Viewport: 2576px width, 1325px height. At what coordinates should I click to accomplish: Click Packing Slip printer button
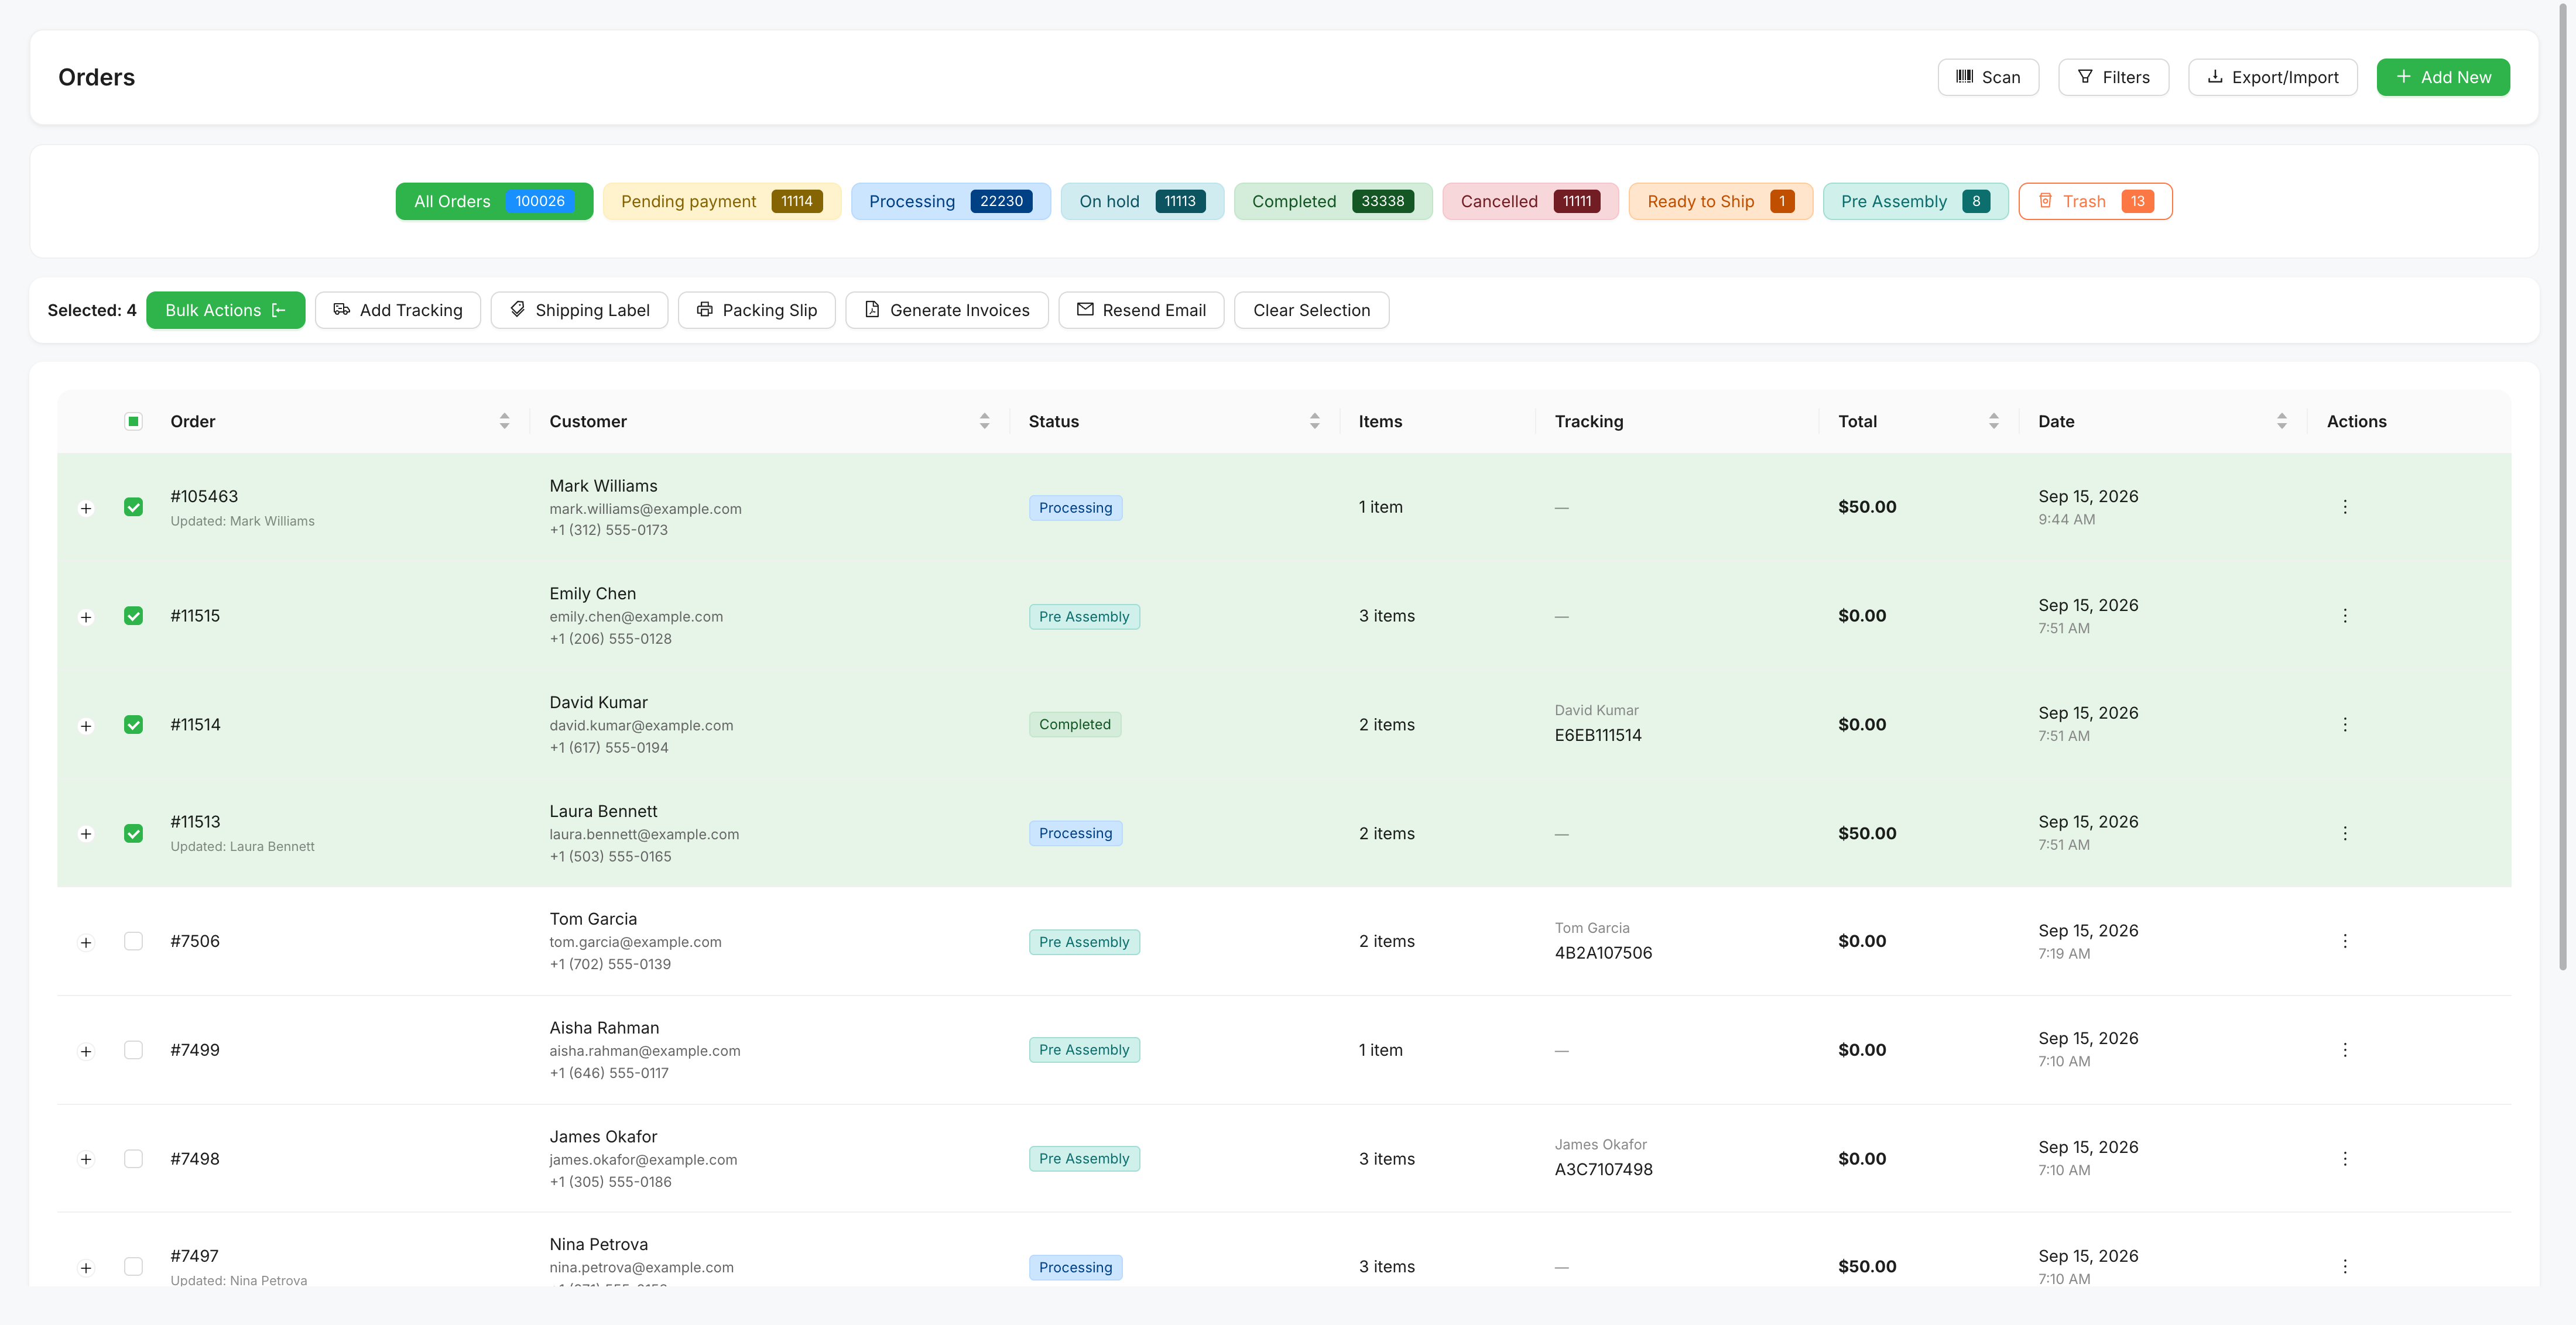[x=756, y=310]
